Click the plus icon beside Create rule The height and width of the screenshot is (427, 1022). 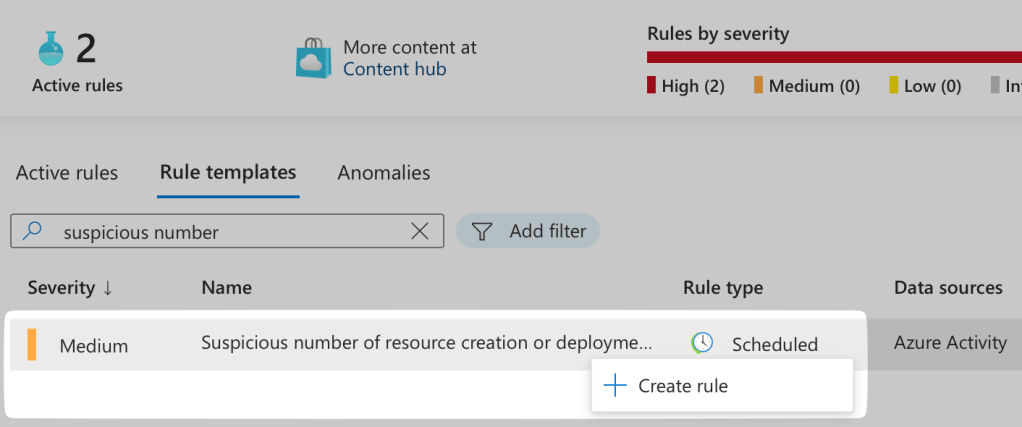pyautogui.click(x=615, y=386)
